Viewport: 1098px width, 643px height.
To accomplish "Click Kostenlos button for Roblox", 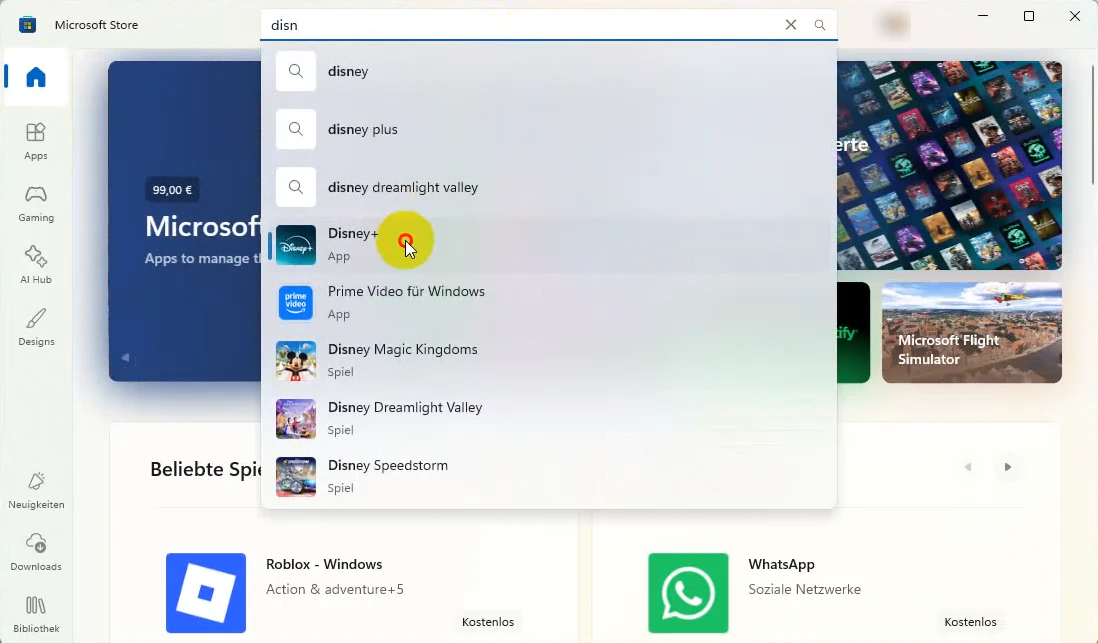I will coord(488,622).
